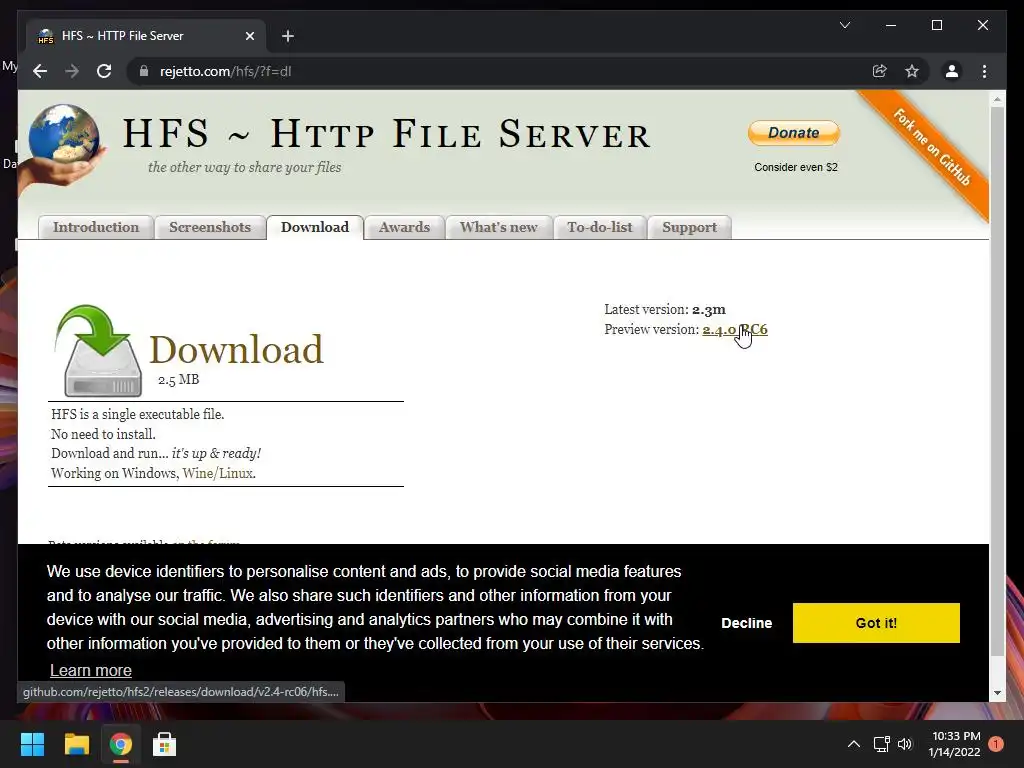Click the network tray icon
Viewport: 1024px width, 768px height.
click(882, 744)
